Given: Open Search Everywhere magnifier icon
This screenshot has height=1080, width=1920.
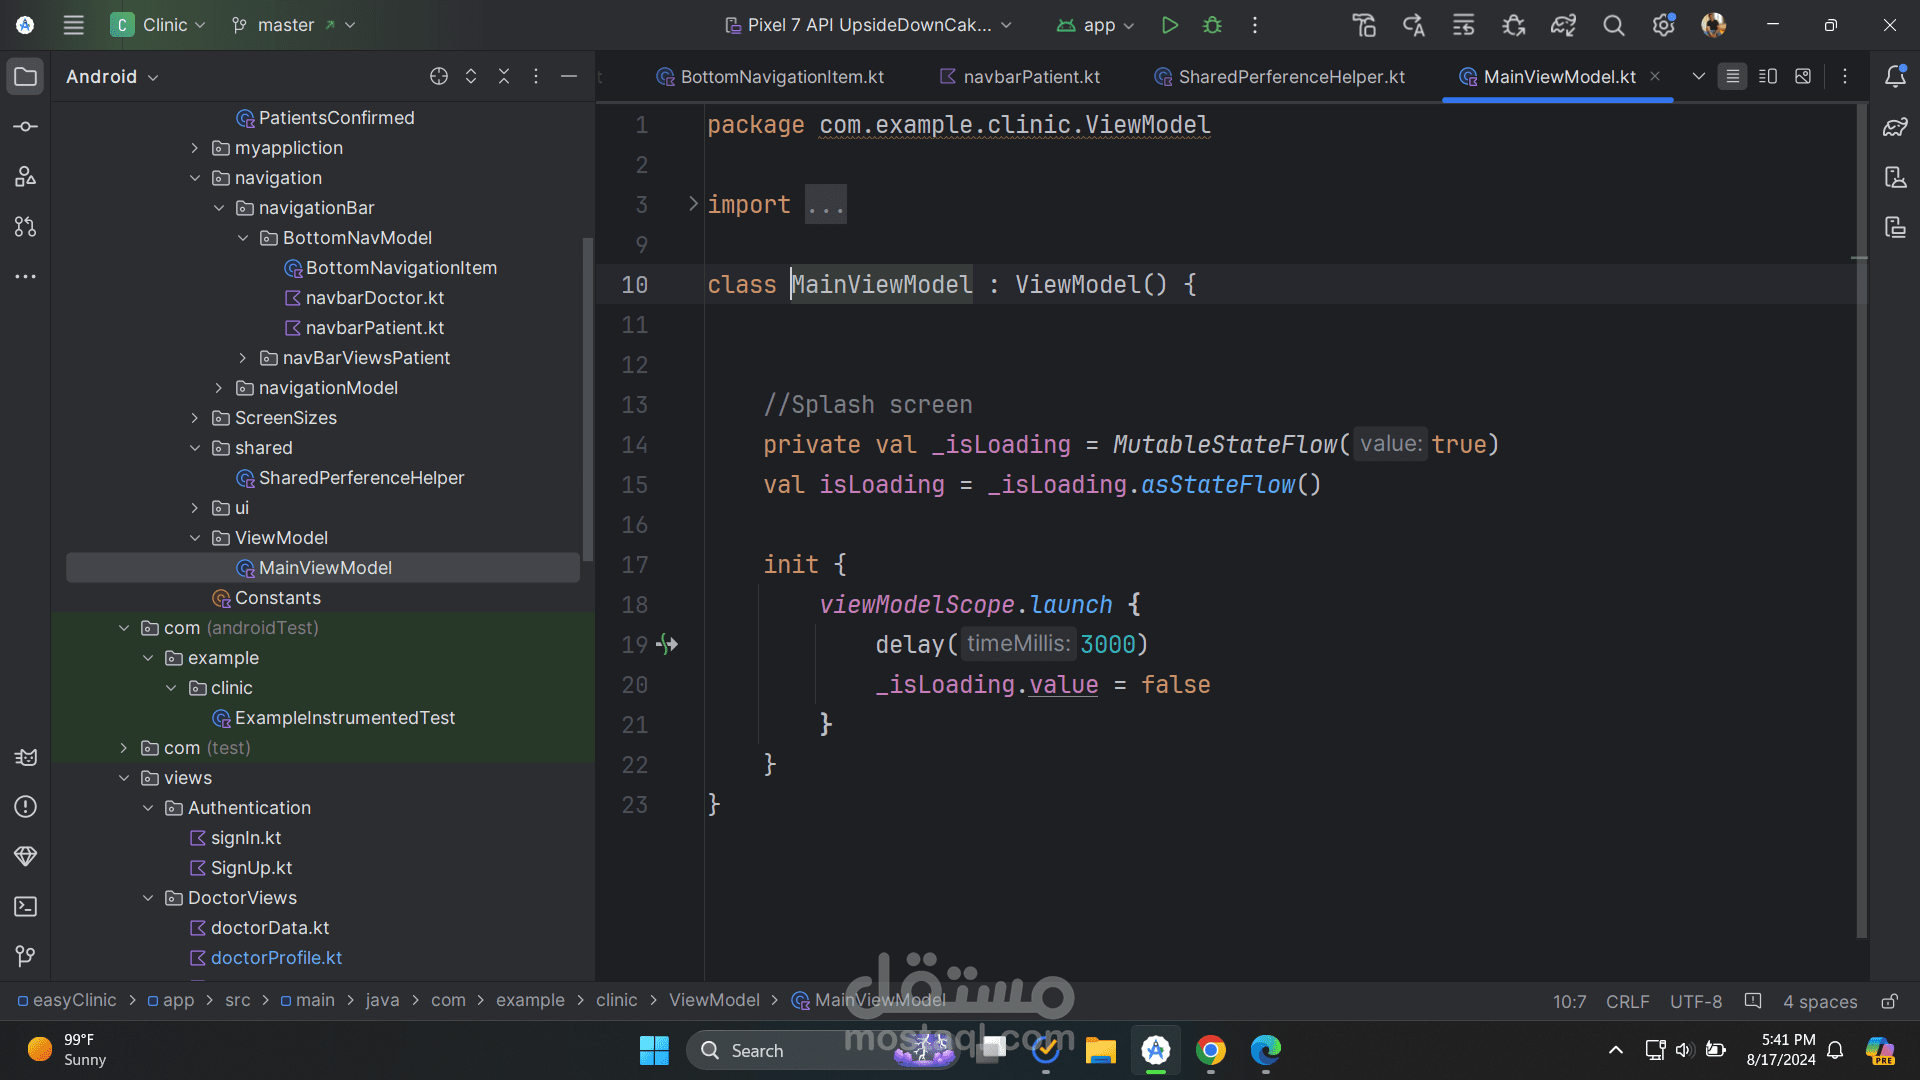Looking at the screenshot, I should click(x=1613, y=25).
